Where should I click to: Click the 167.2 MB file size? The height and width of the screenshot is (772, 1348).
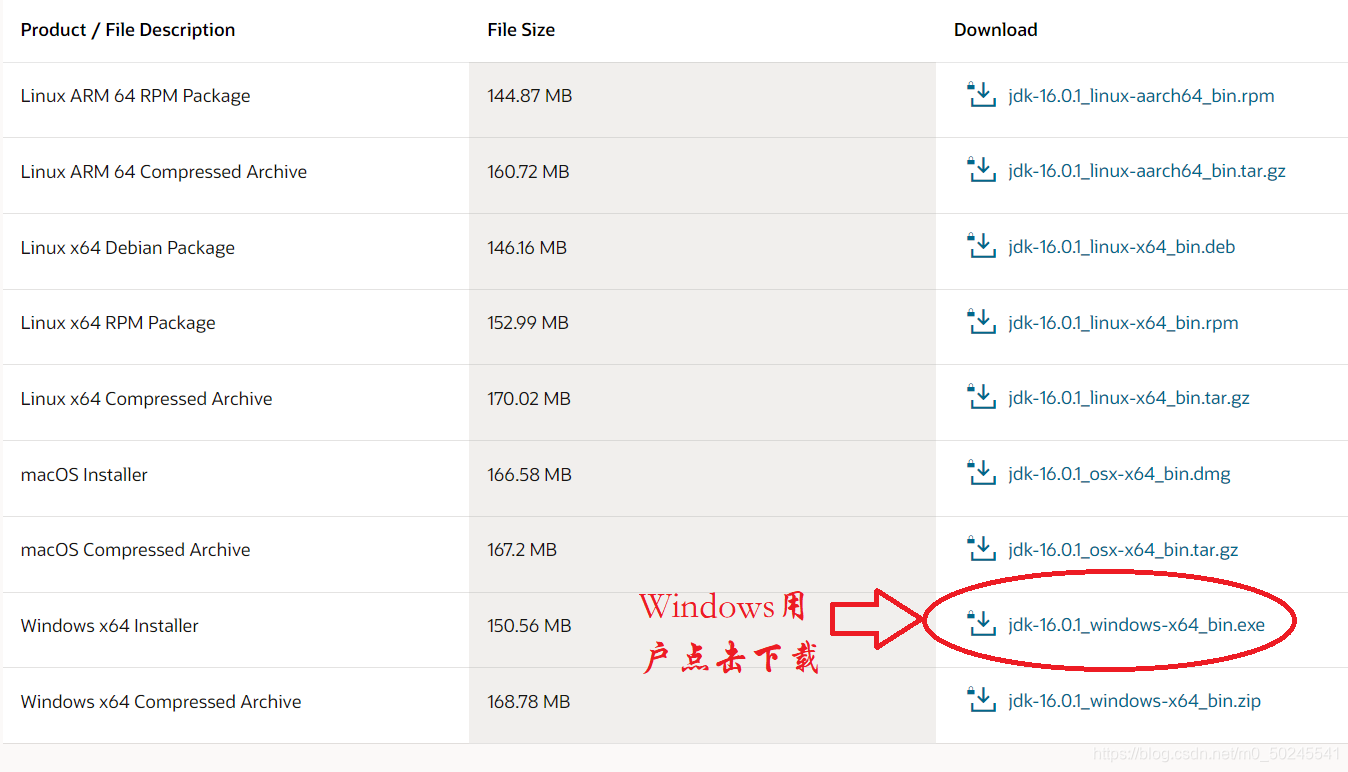[x=522, y=550]
